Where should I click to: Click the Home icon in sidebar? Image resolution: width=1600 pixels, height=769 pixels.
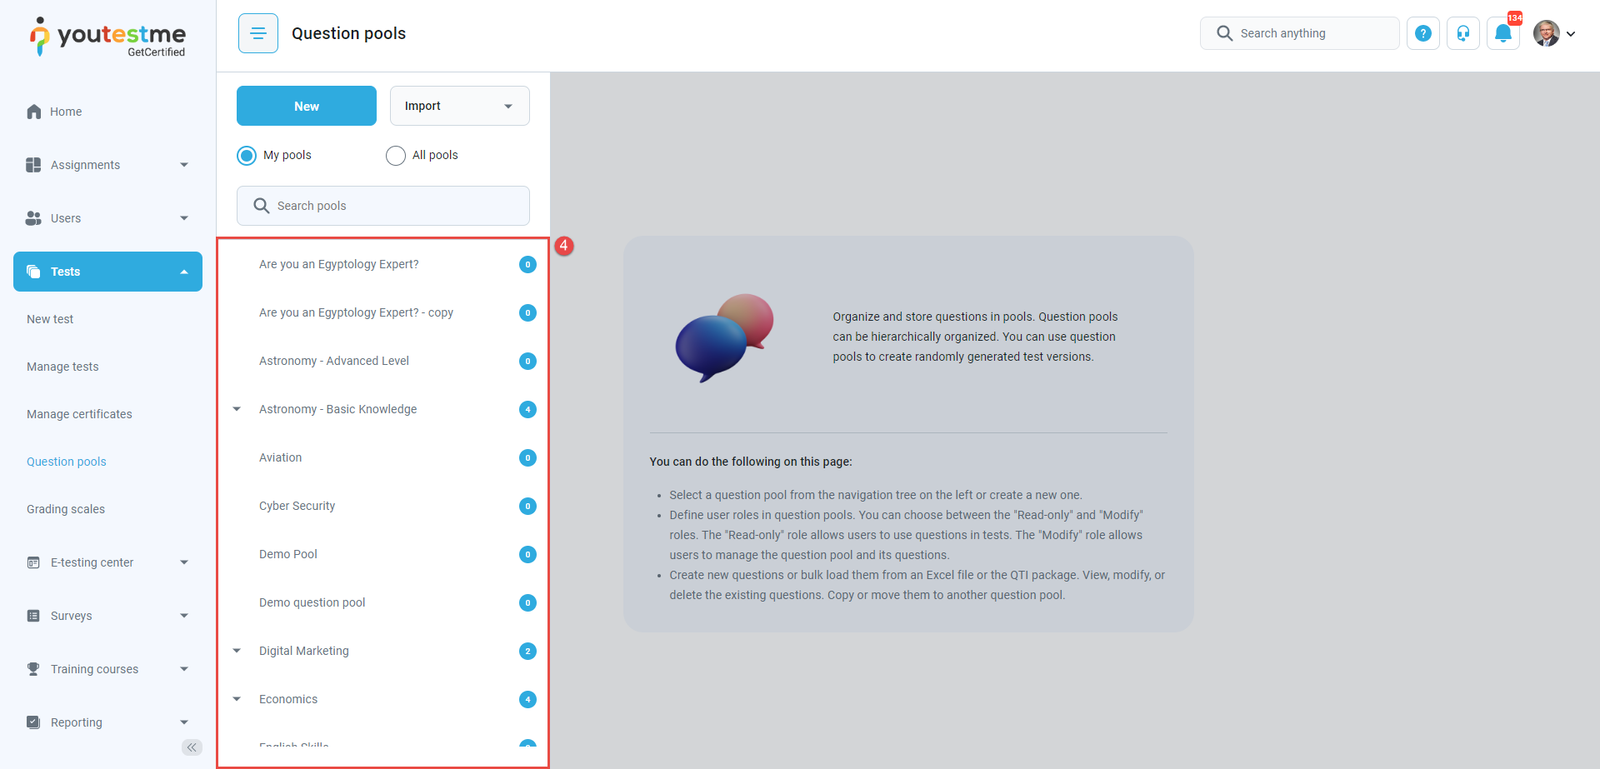34,112
